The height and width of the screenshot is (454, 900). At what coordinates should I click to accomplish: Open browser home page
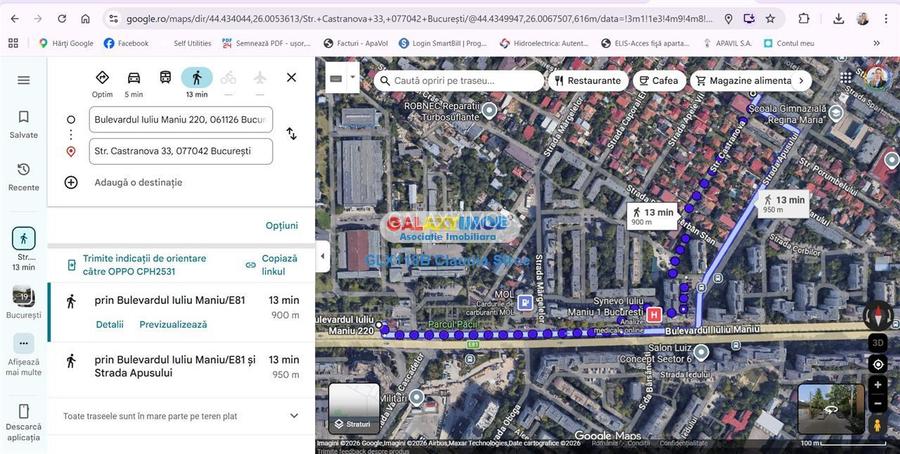tap(86, 19)
